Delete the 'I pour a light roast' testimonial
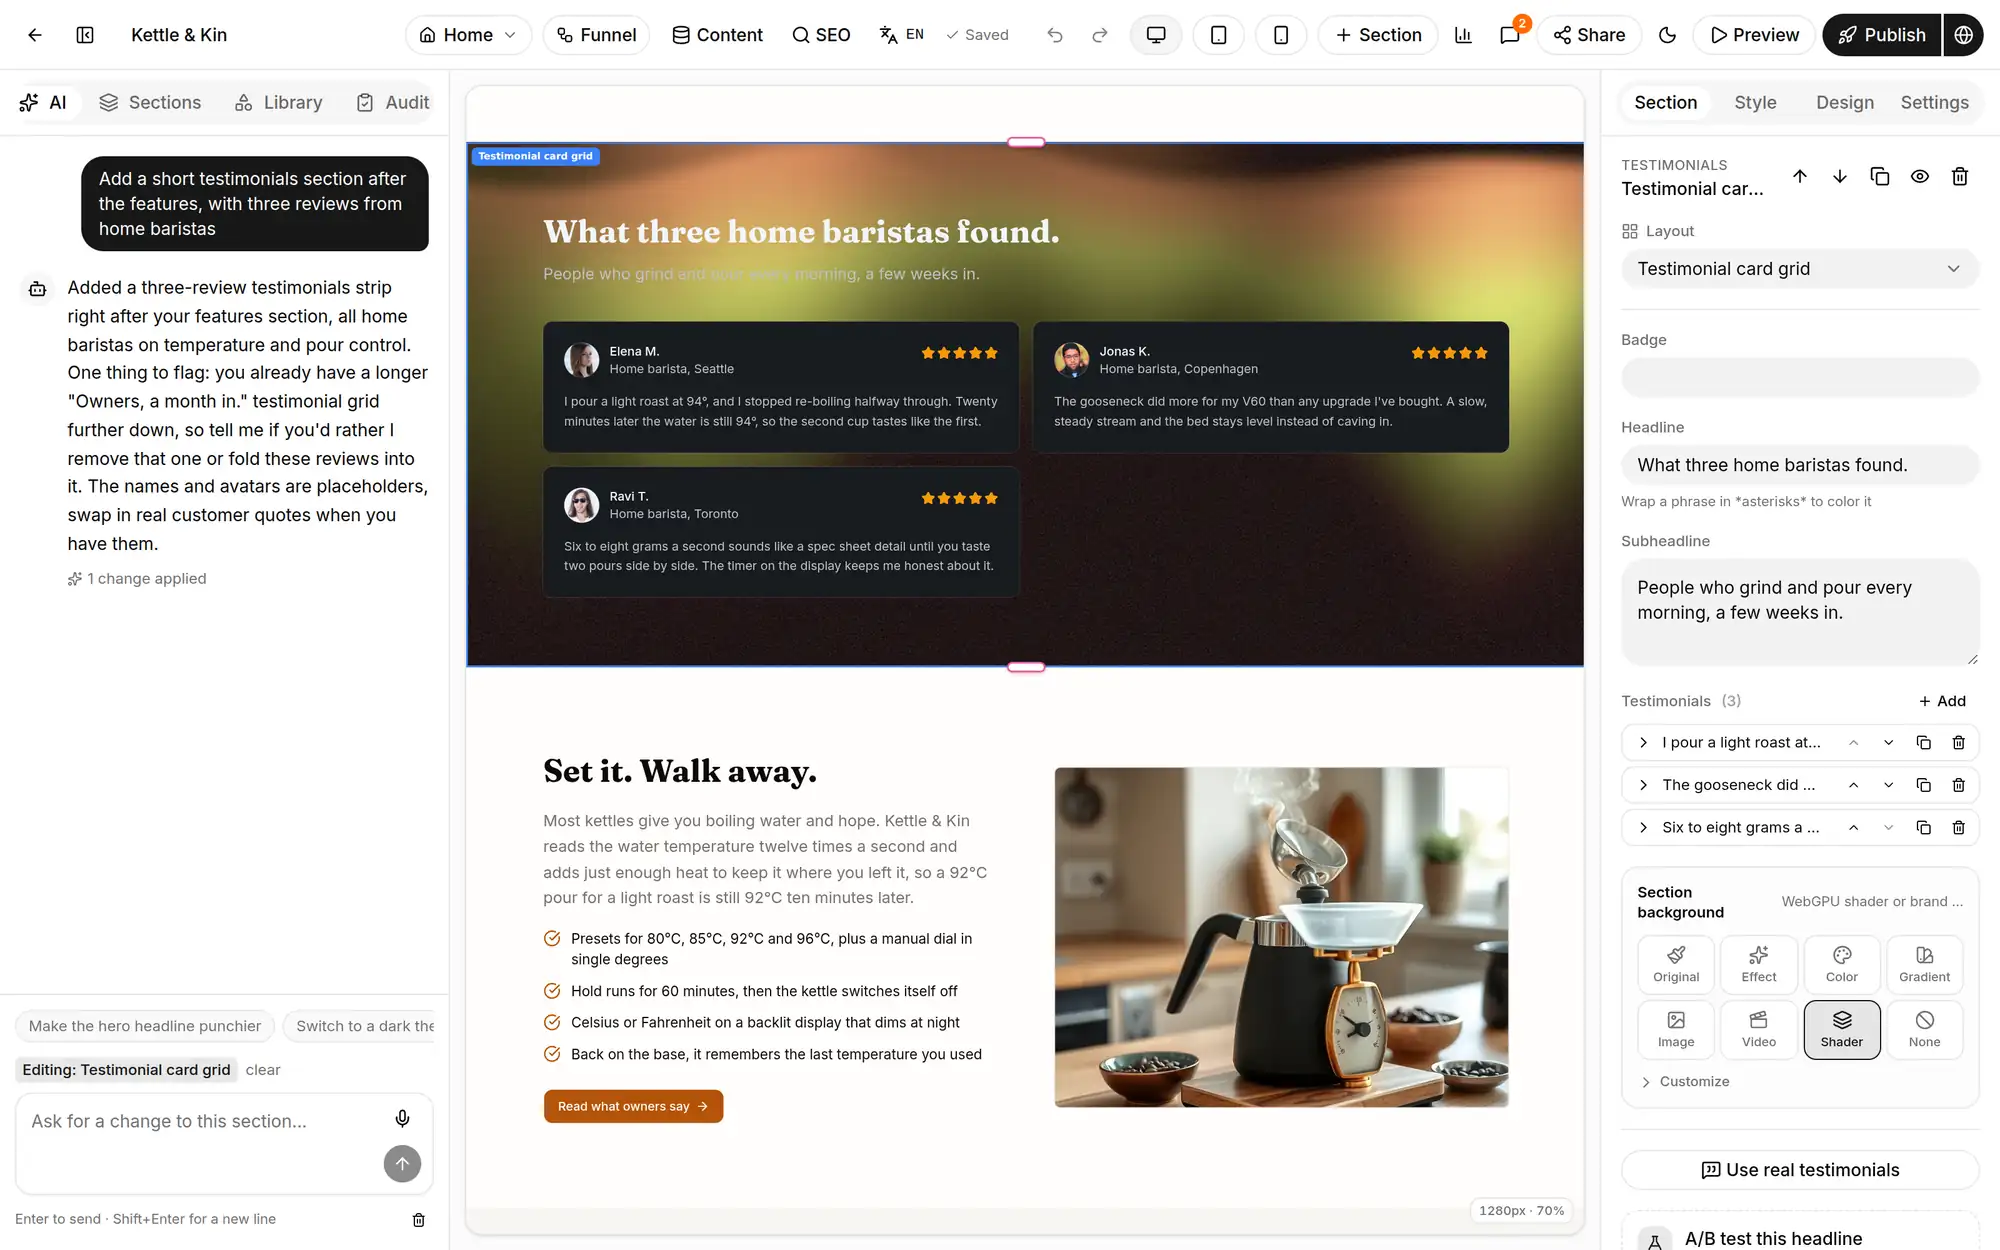2000x1250 pixels. (x=1959, y=742)
